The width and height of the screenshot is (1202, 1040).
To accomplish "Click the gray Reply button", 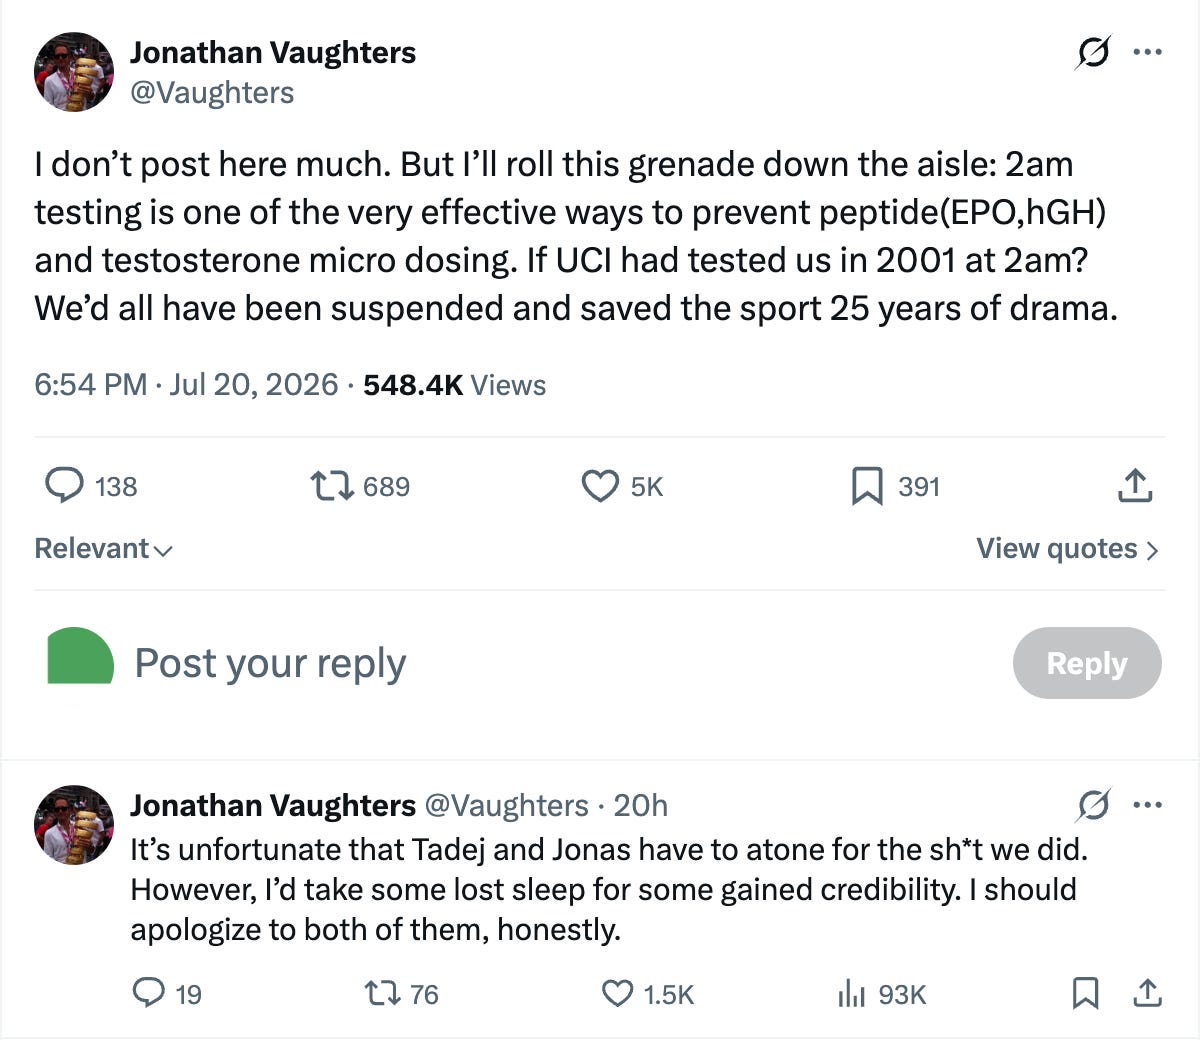I will 1087,663.
